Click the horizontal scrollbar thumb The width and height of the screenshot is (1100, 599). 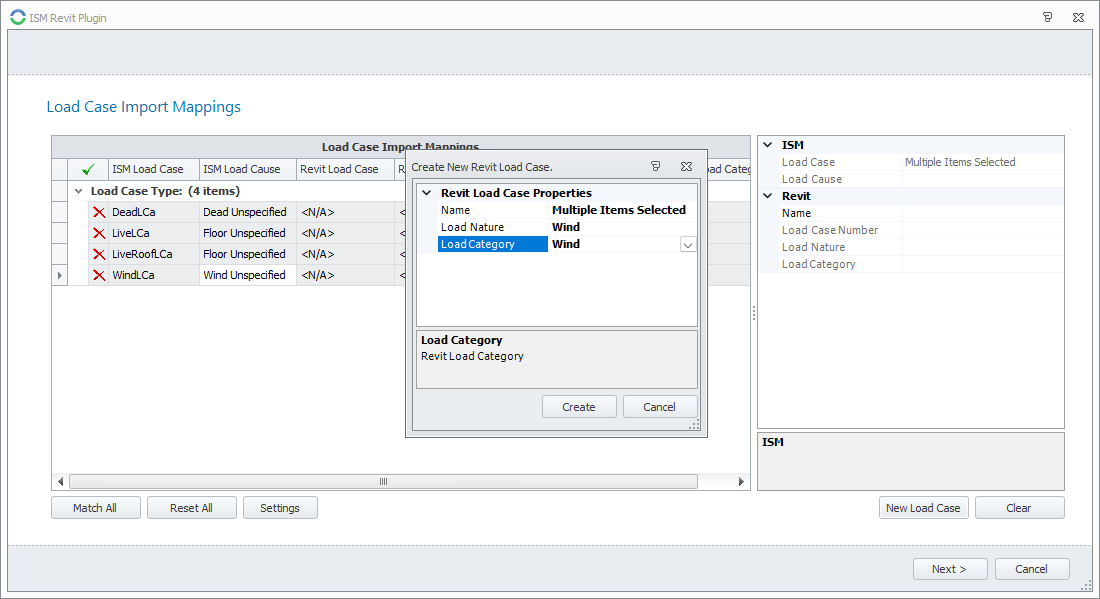click(383, 481)
